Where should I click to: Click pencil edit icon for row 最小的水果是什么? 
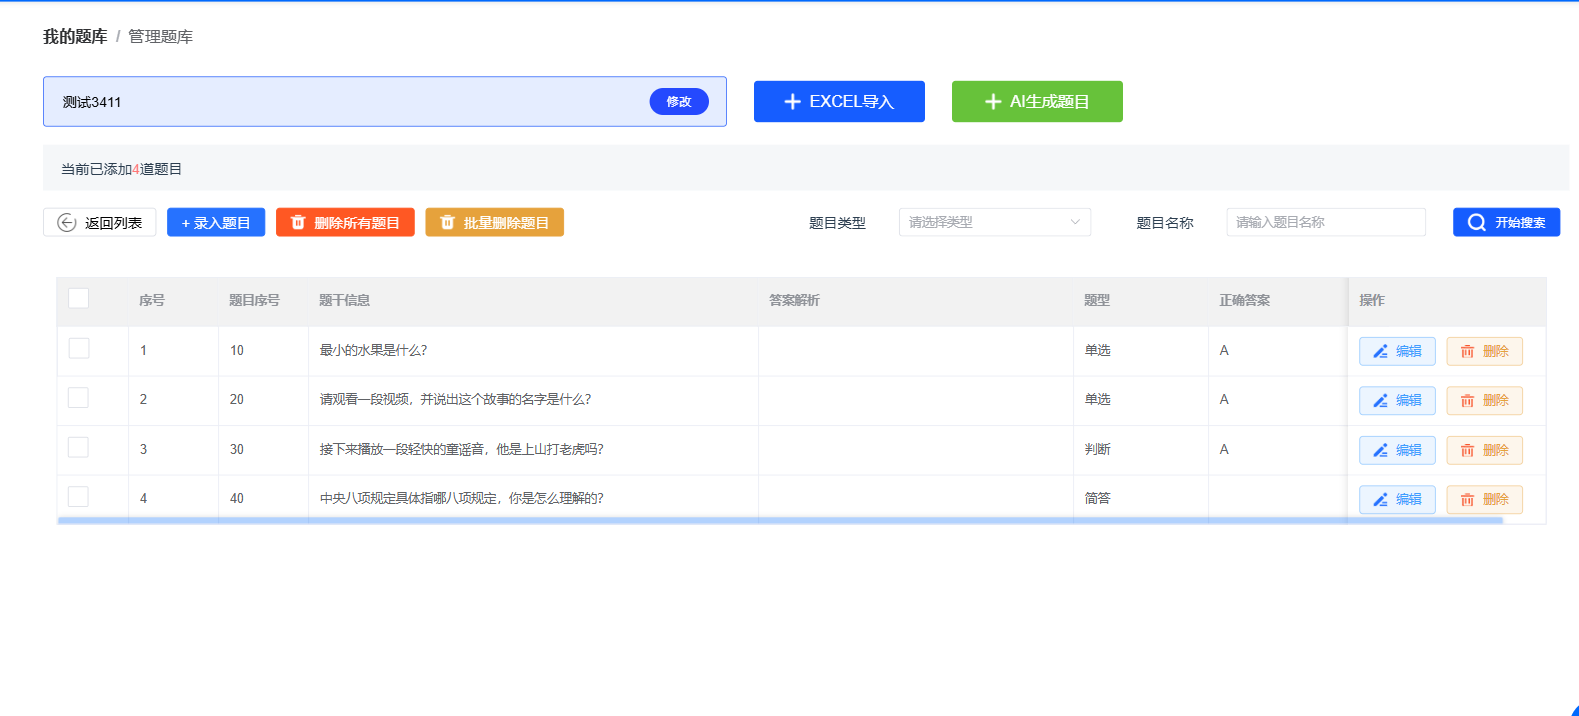pos(1380,352)
